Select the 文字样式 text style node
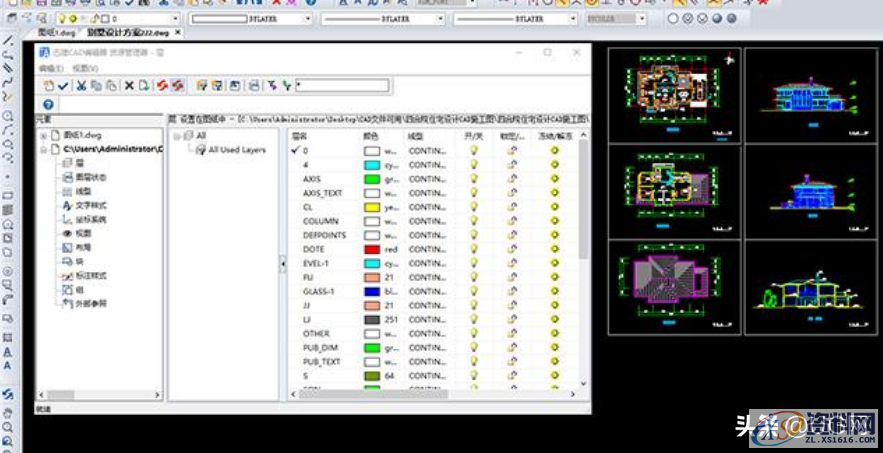The image size is (883, 453). point(90,205)
